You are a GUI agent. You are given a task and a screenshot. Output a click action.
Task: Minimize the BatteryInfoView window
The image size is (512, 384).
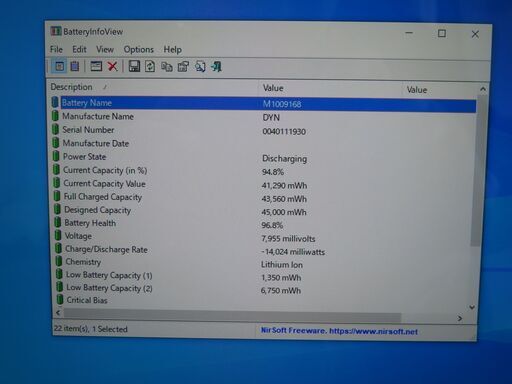tap(409, 33)
